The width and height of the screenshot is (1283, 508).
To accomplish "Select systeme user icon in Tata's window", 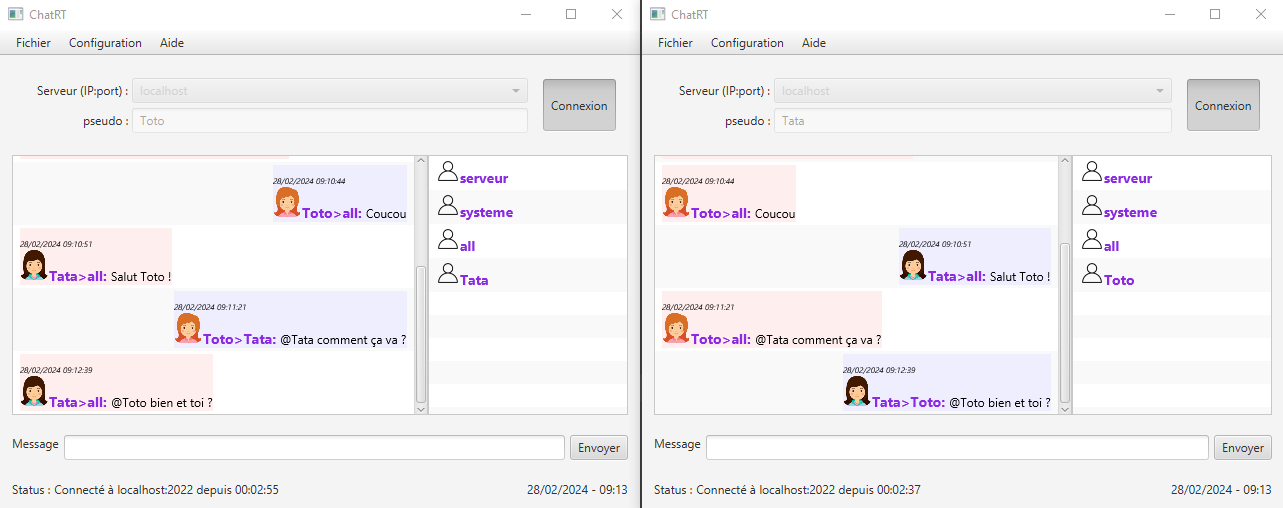I will tap(1091, 206).
